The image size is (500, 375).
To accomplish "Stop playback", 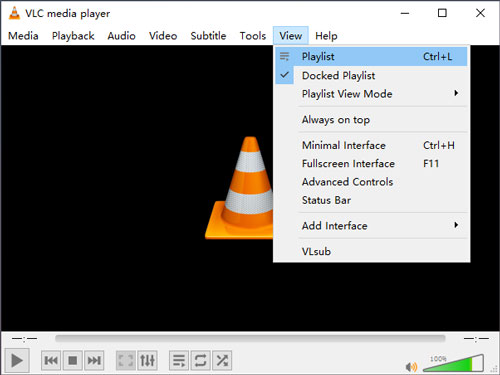I will pyautogui.click(x=73, y=360).
